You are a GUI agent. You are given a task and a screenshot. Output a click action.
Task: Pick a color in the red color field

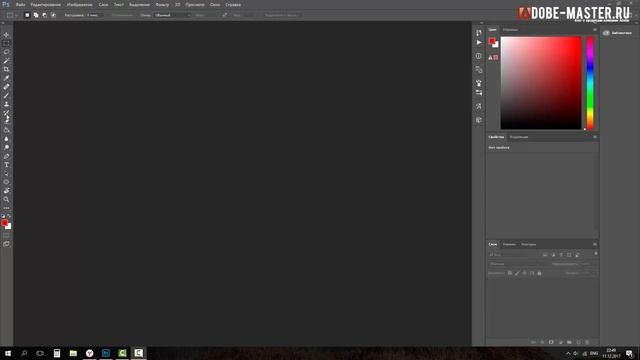[x=541, y=83]
